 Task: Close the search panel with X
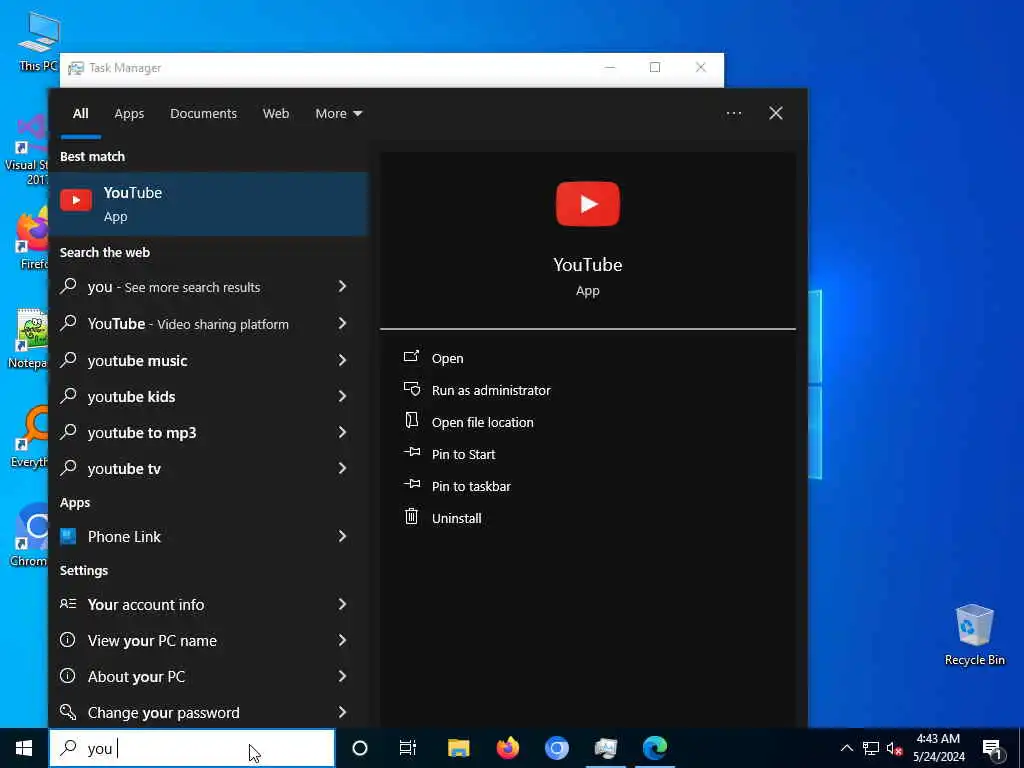coord(776,114)
